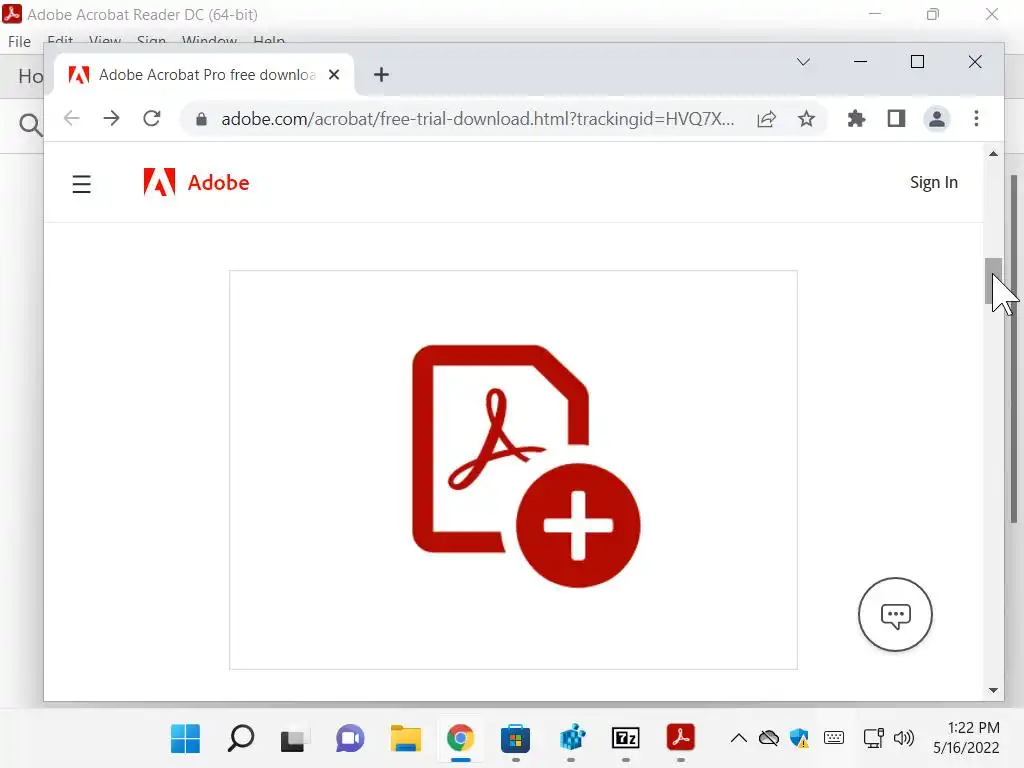Switch to Chrome on taskbar
Viewport: 1024px width, 768px height.
pos(460,739)
